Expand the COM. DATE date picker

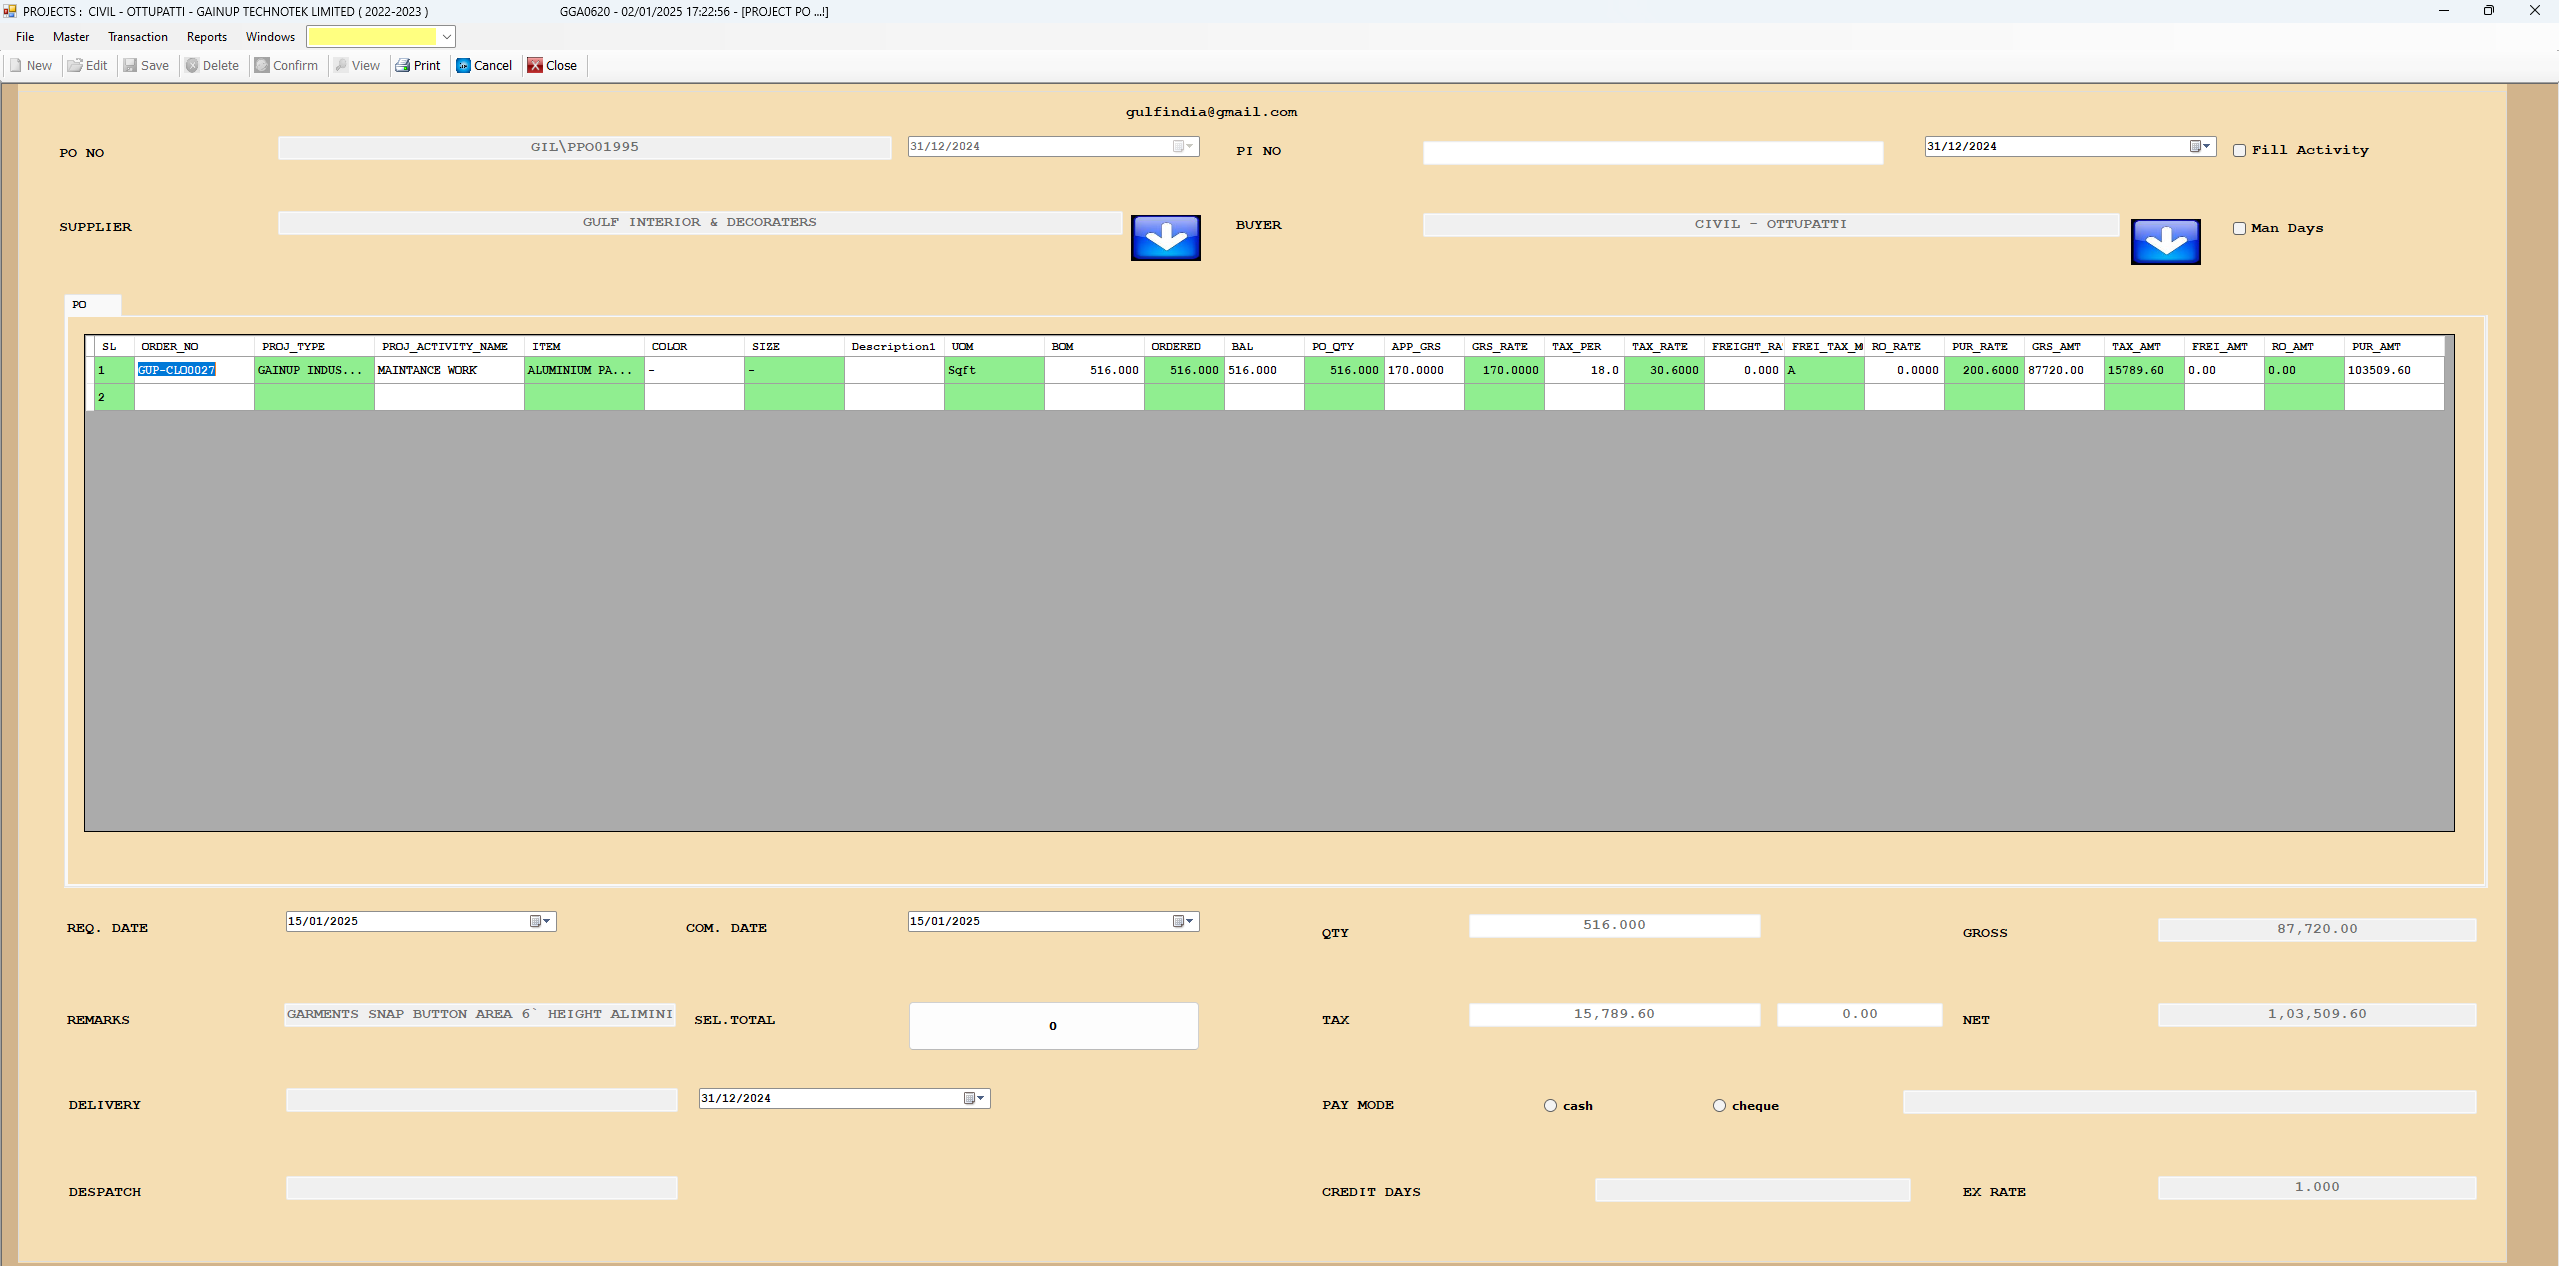pyautogui.click(x=1183, y=922)
